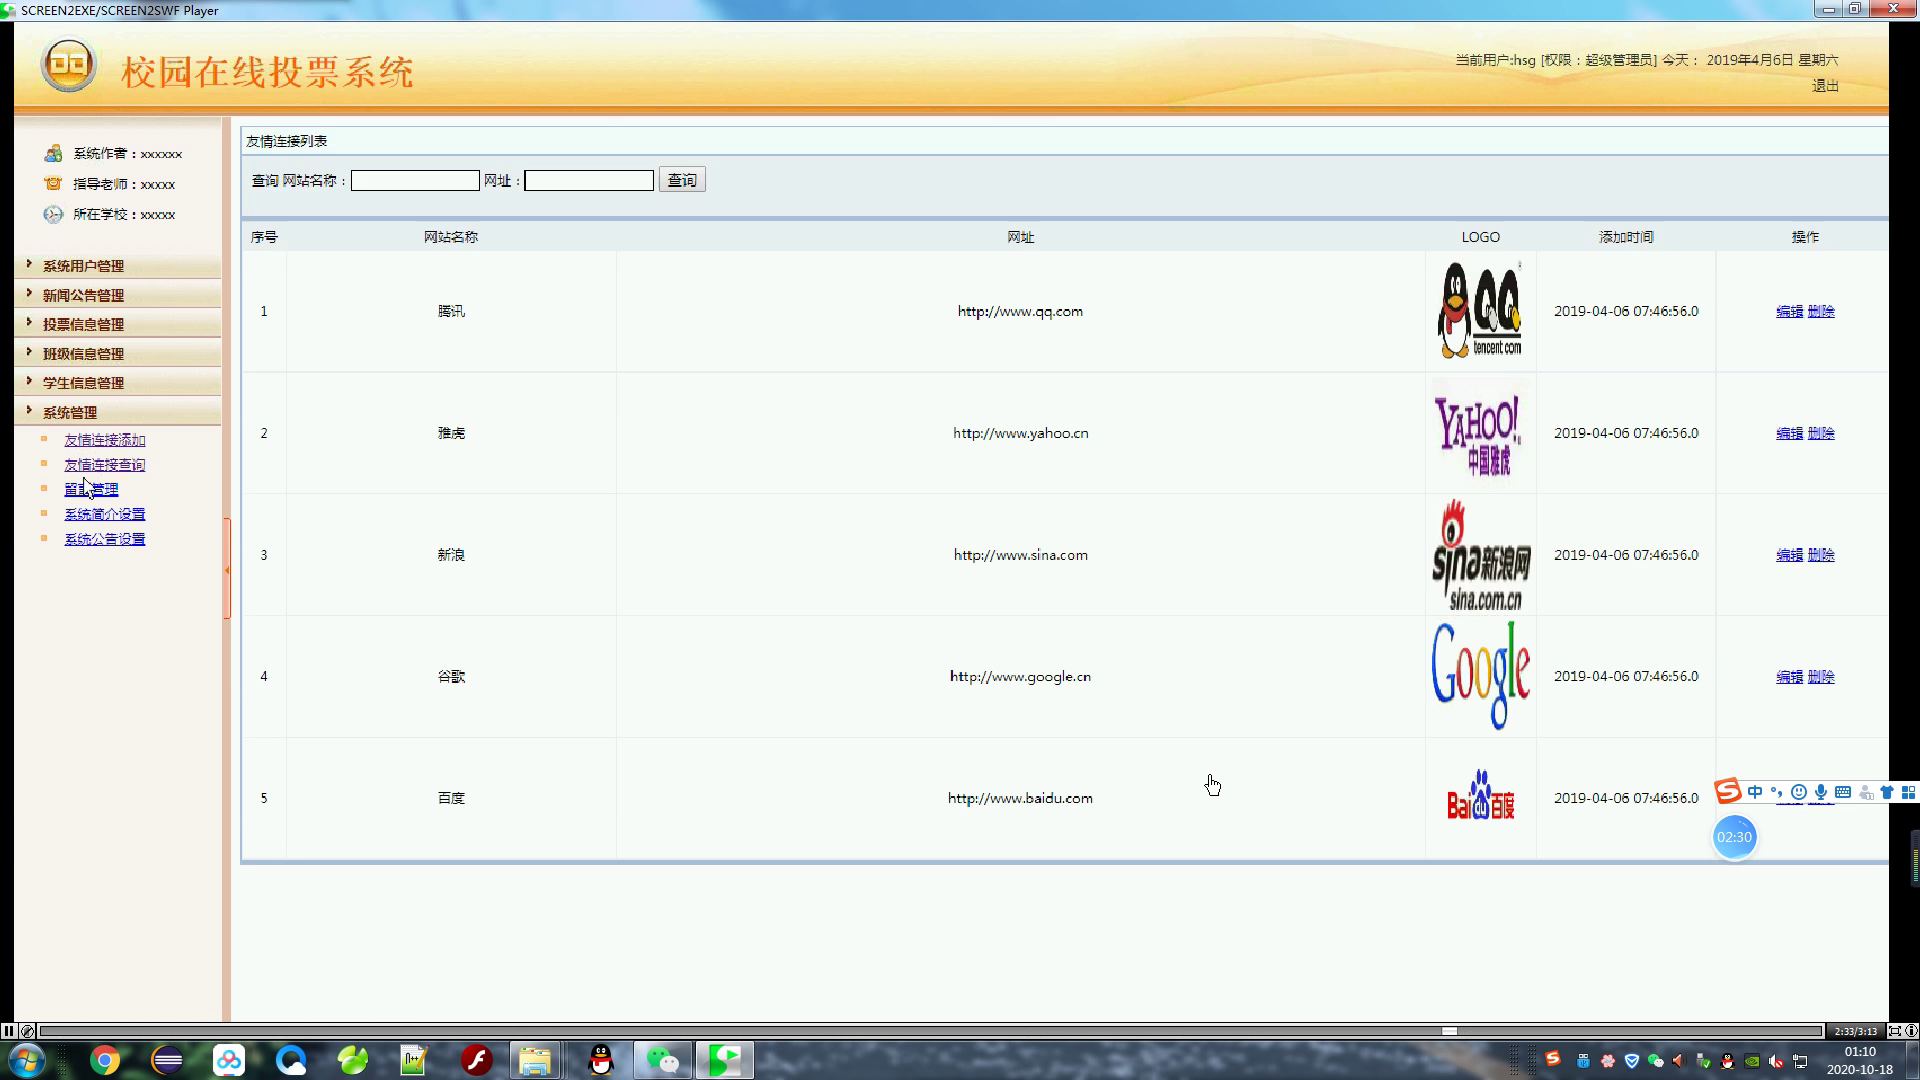Open Adobe Flash from the taskbar
This screenshot has width=1920, height=1080.
477,1060
